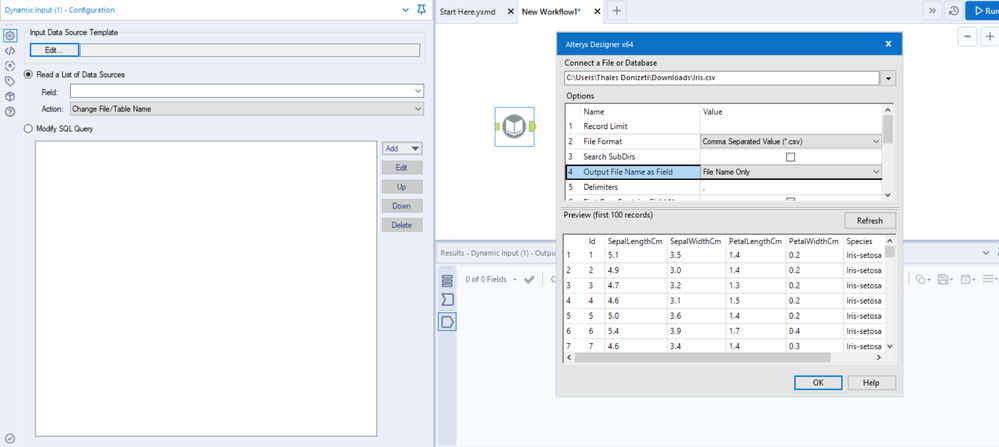This screenshot has width=999, height=447.
Task: Apply field selection checkmark in Results
Action: (529, 280)
